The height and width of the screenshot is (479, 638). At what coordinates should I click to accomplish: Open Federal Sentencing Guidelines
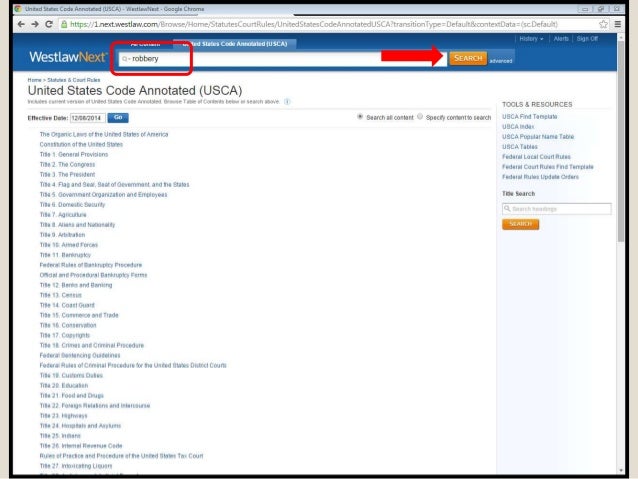click(x=80, y=355)
